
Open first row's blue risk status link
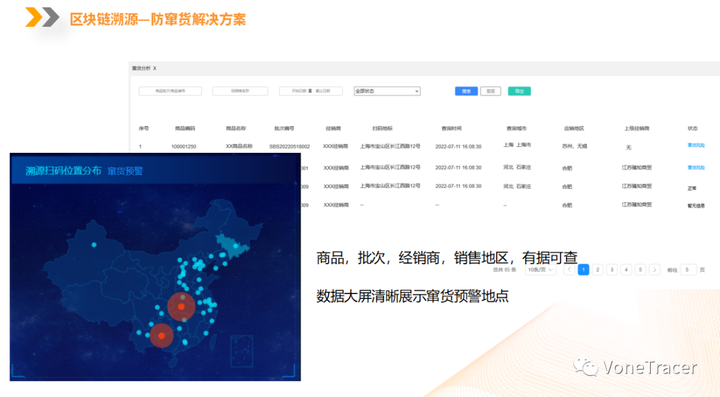coord(696,145)
